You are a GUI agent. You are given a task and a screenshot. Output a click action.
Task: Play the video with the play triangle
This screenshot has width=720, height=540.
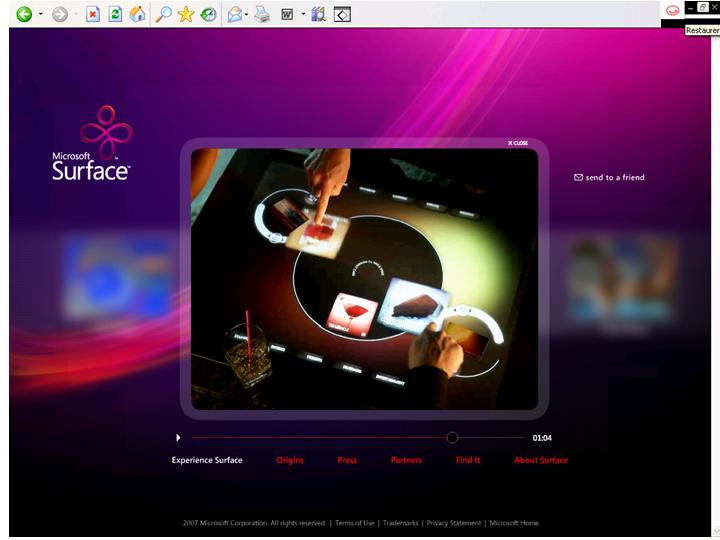[x=178, y=438]
